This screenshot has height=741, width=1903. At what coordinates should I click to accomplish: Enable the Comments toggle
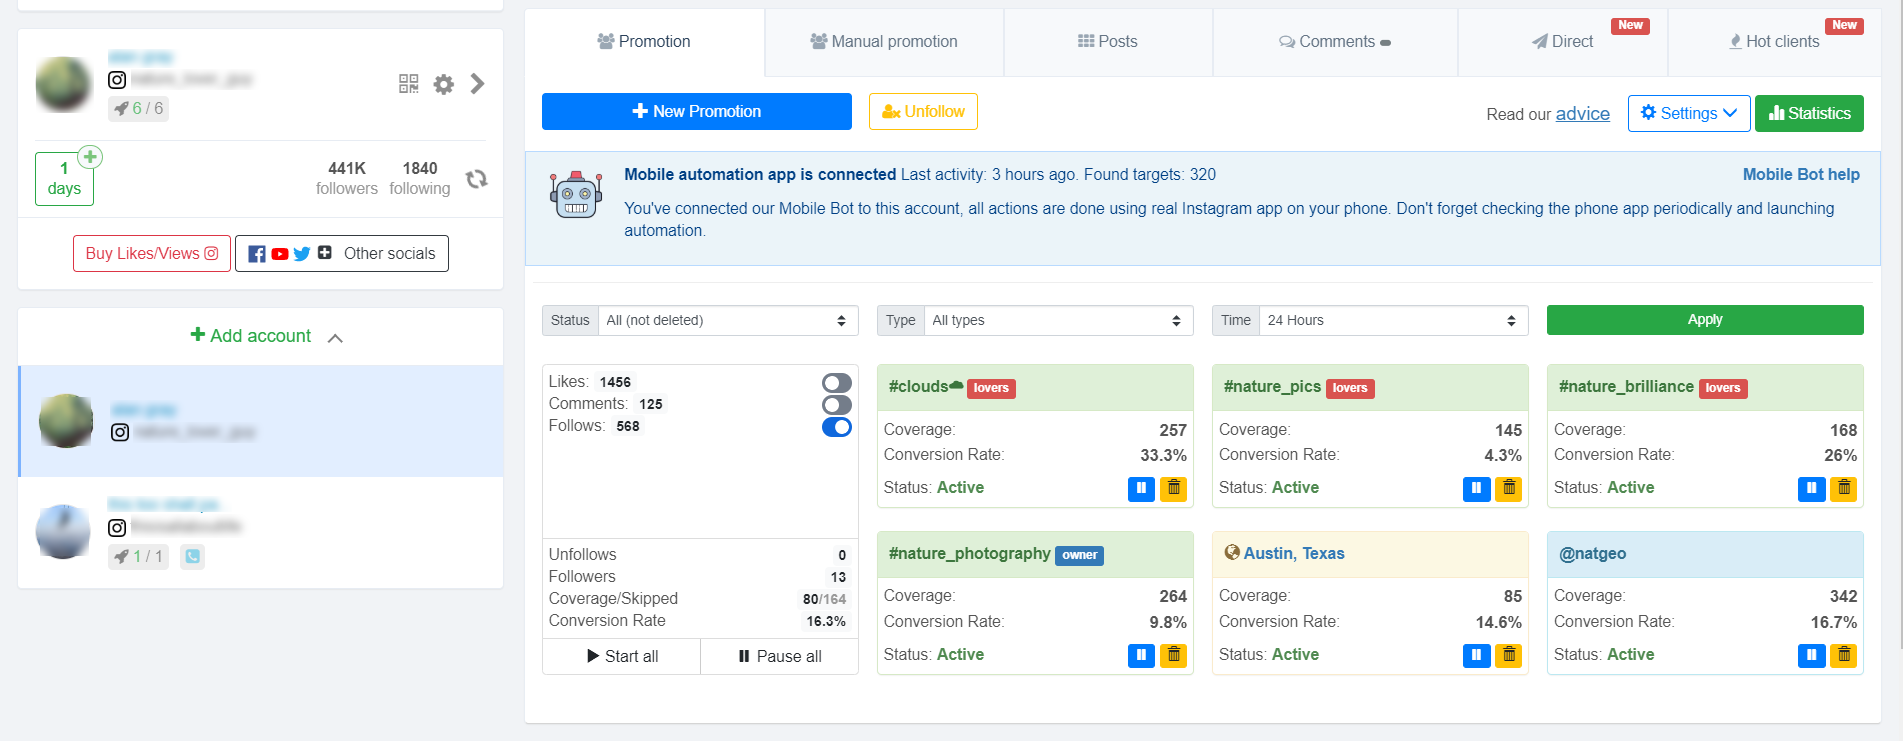(x=837, y=405)
